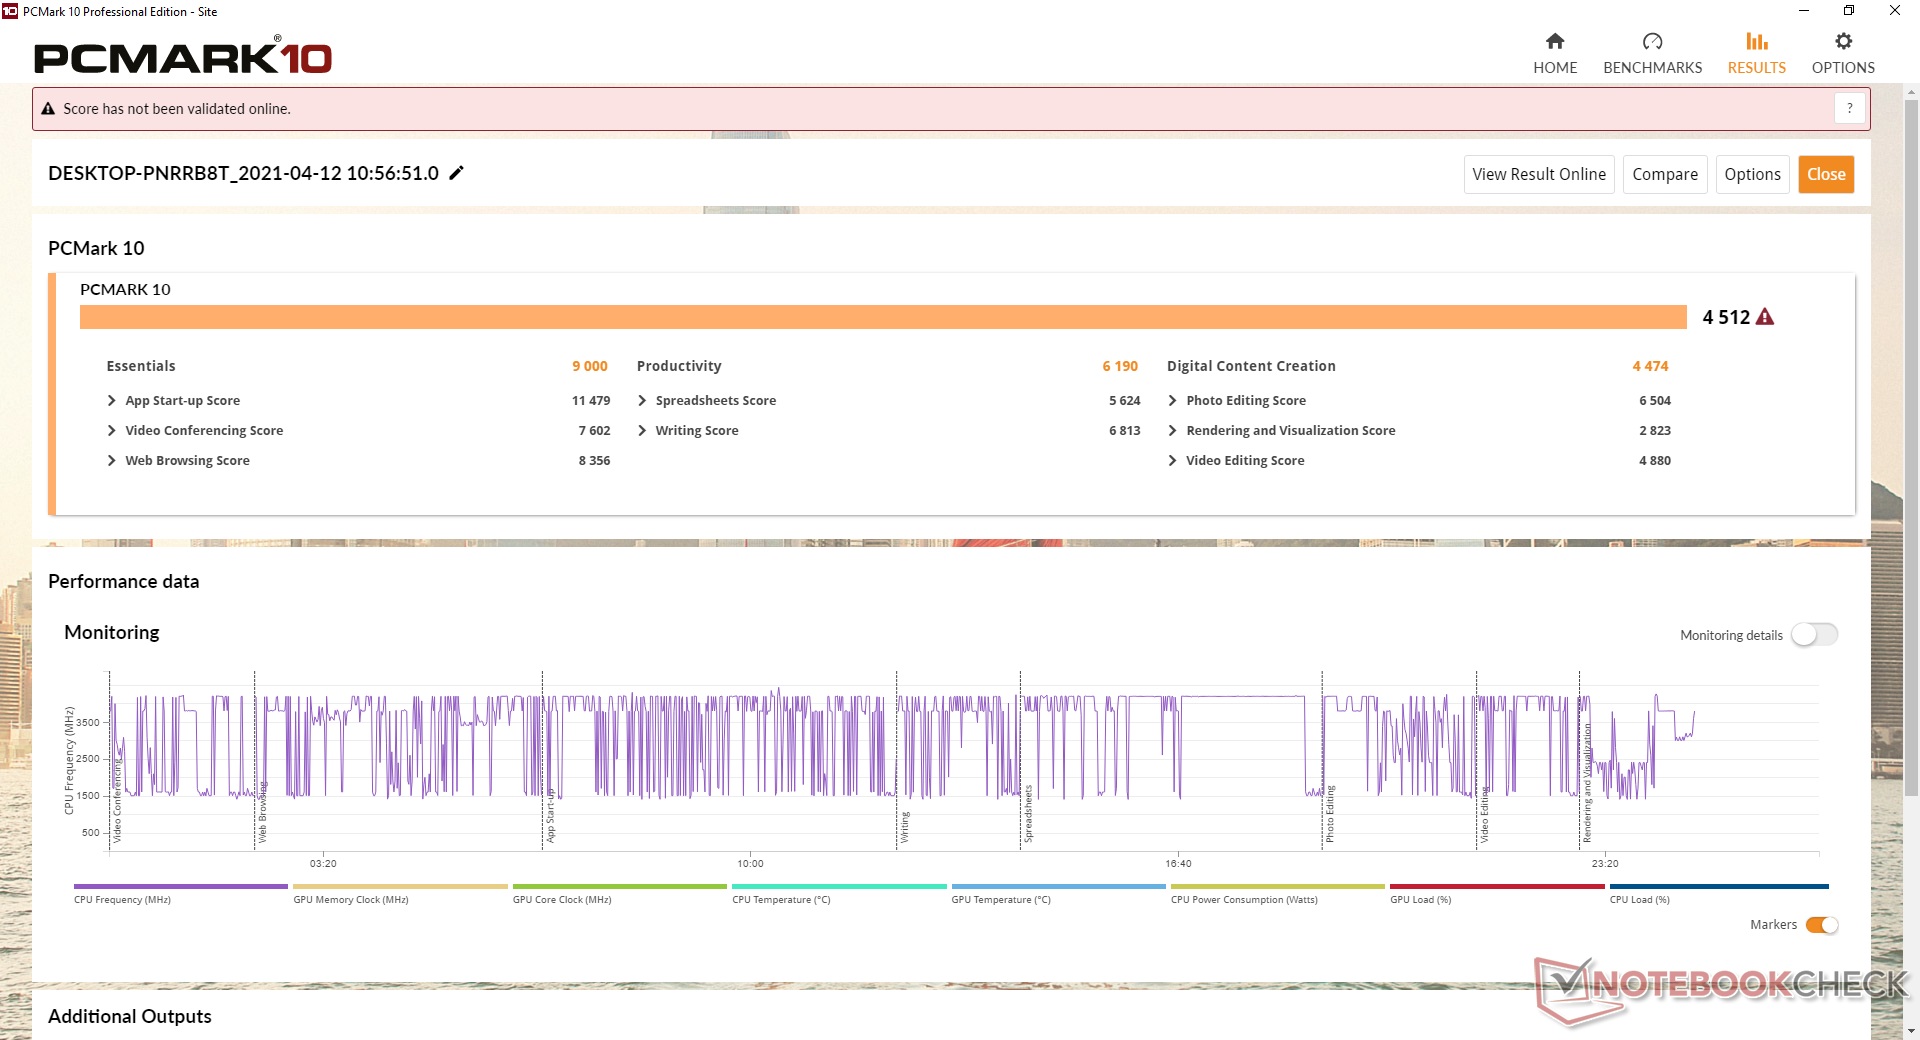
Task: Click the orange PCMark 10 score bar
Action: point(883,317)
